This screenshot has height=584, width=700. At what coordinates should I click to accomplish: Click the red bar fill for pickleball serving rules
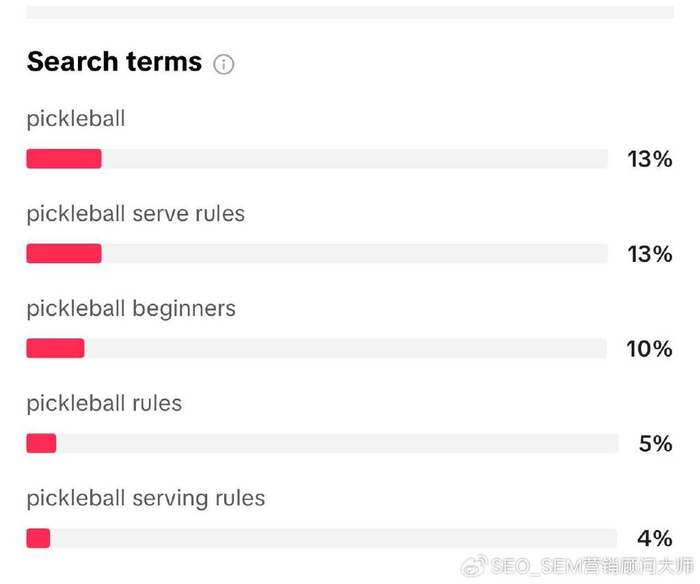pos(38,538)
